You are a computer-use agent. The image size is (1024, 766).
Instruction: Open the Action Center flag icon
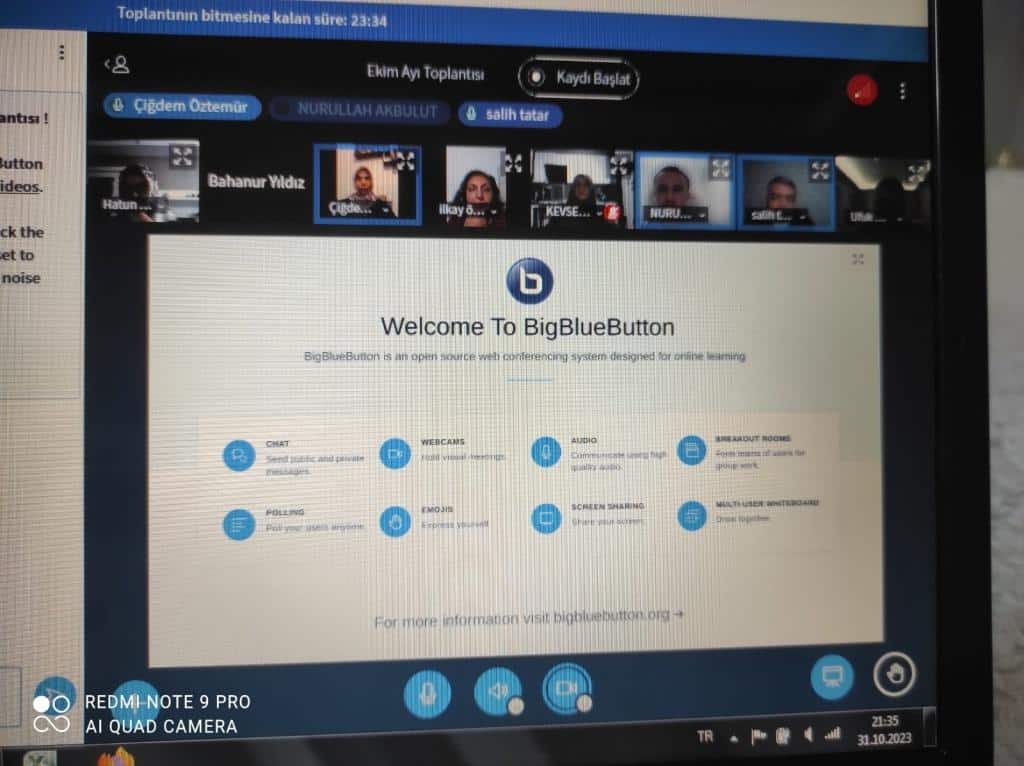click(x=759, y=737)
